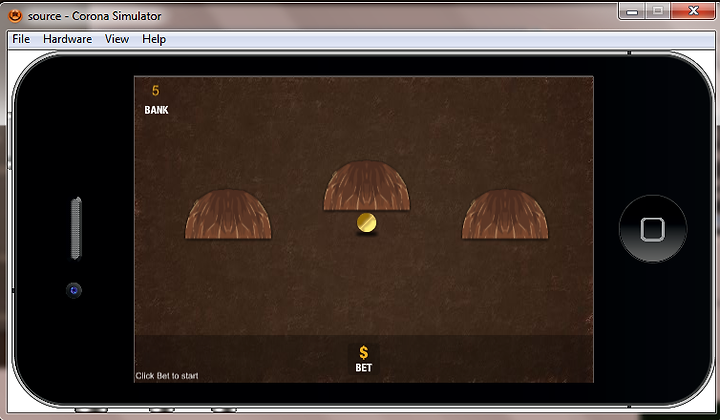Image resolution: width=720 pixels, height=420 pixels.
Task: Maximize the Corona Simulator window
Action: tap(658, 11)
